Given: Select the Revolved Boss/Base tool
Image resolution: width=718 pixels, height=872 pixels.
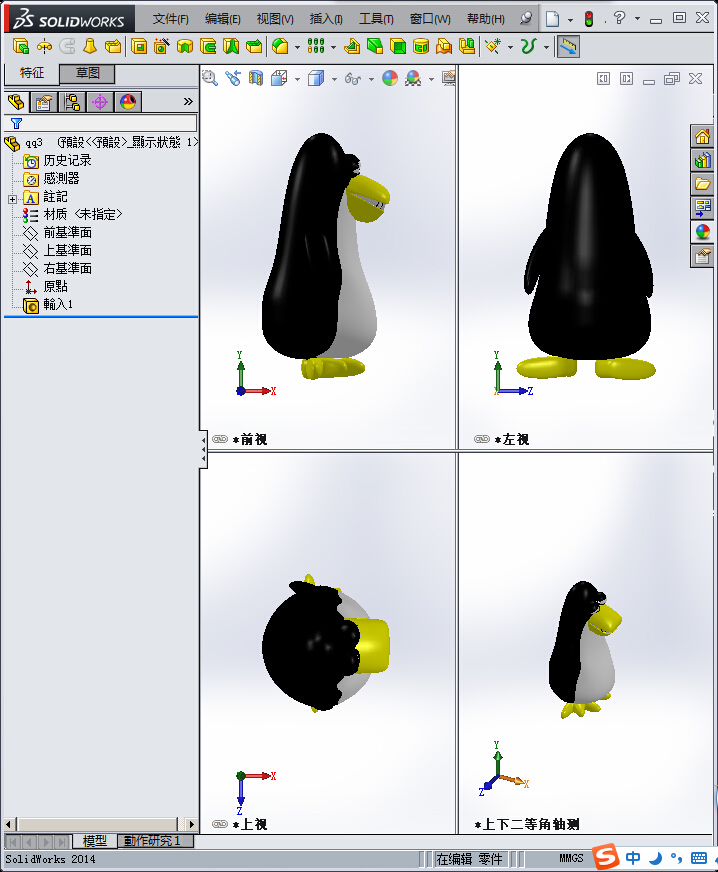Looking at the screenshot, I should pyautogui.click(x=44, y=47).
